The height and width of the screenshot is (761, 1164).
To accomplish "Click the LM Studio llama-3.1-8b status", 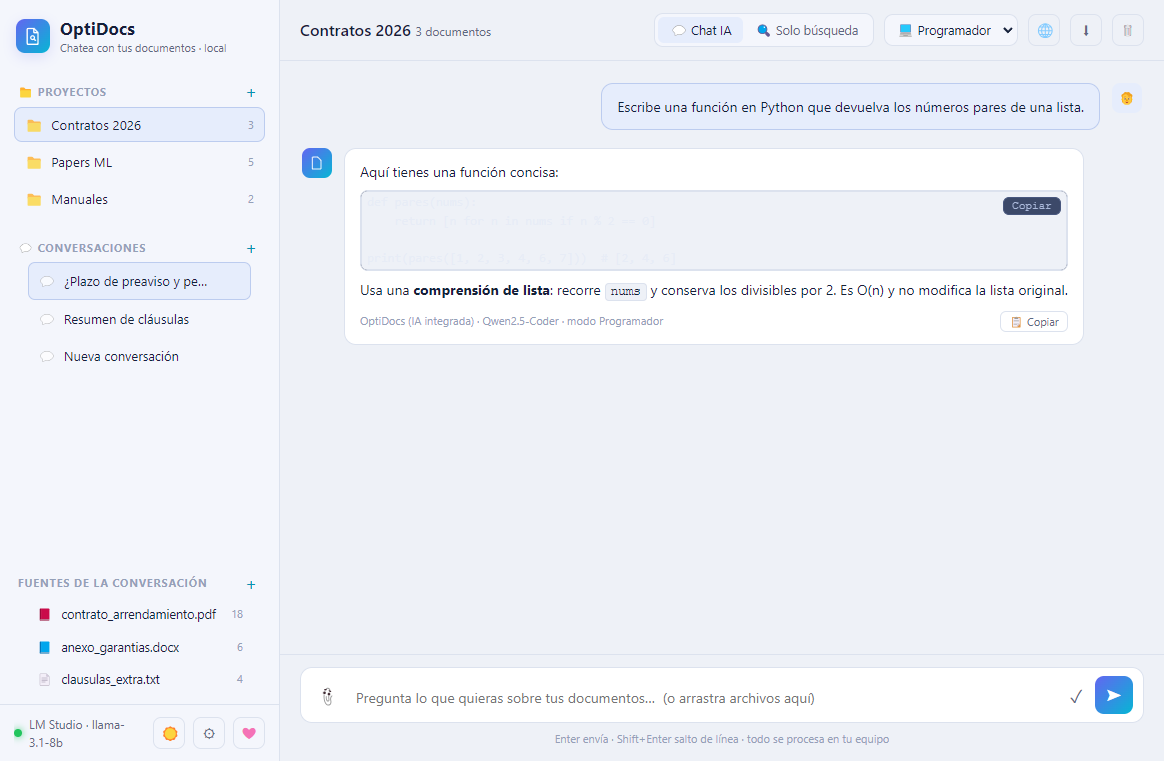I will 71,734.
